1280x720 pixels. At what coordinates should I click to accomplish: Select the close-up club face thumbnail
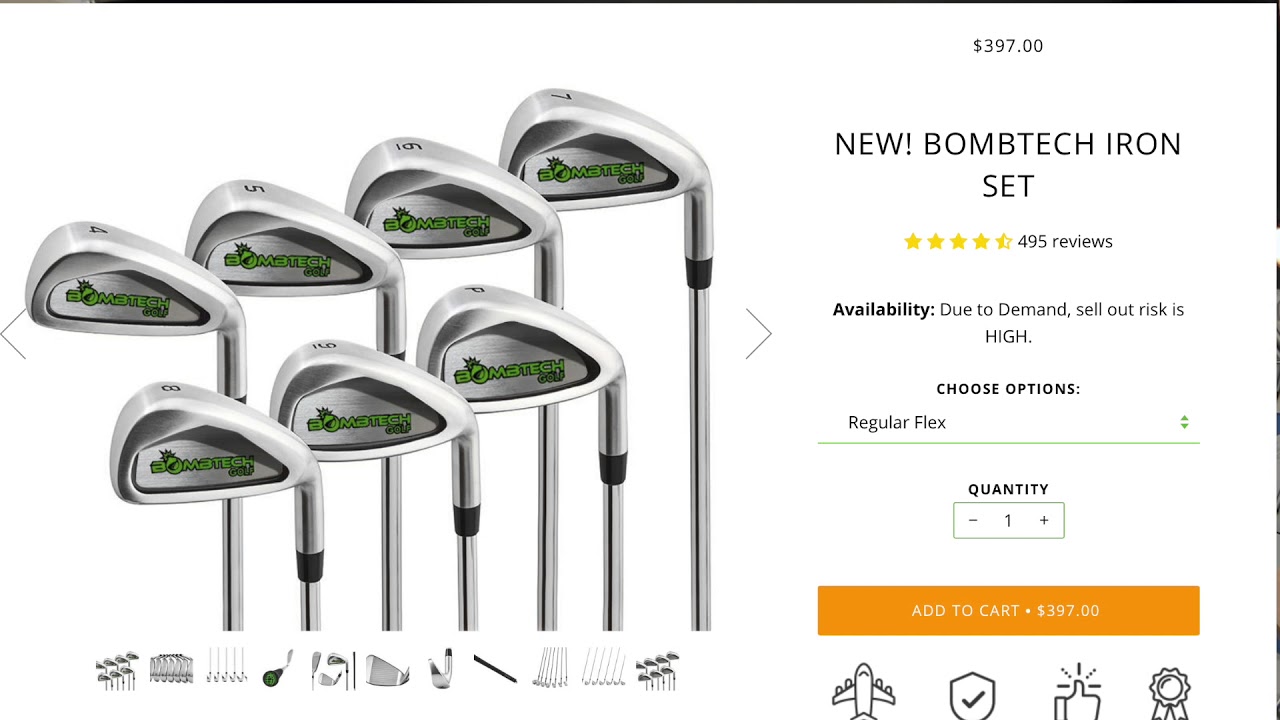pos(387,669)
